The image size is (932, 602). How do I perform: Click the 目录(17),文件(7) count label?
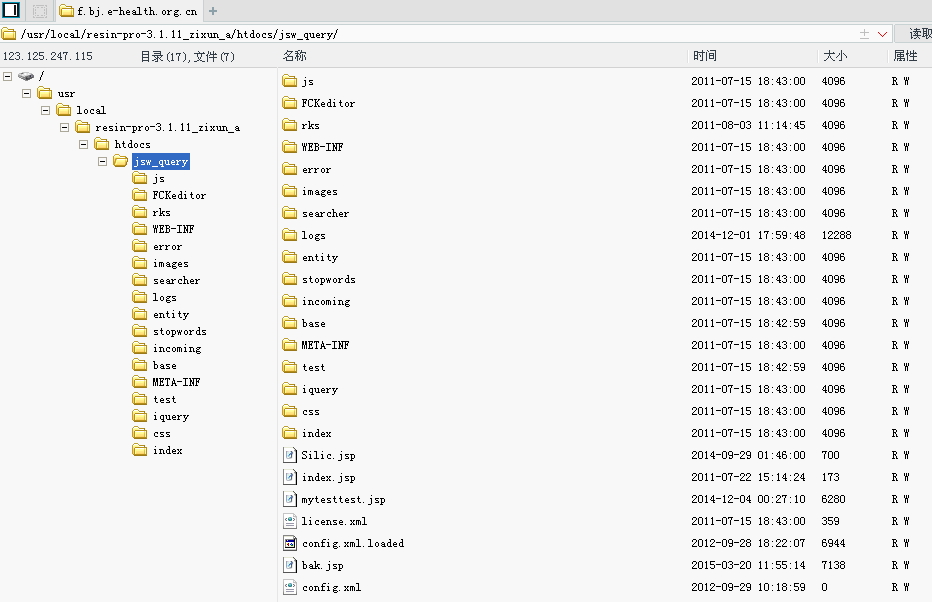[187, 56]
